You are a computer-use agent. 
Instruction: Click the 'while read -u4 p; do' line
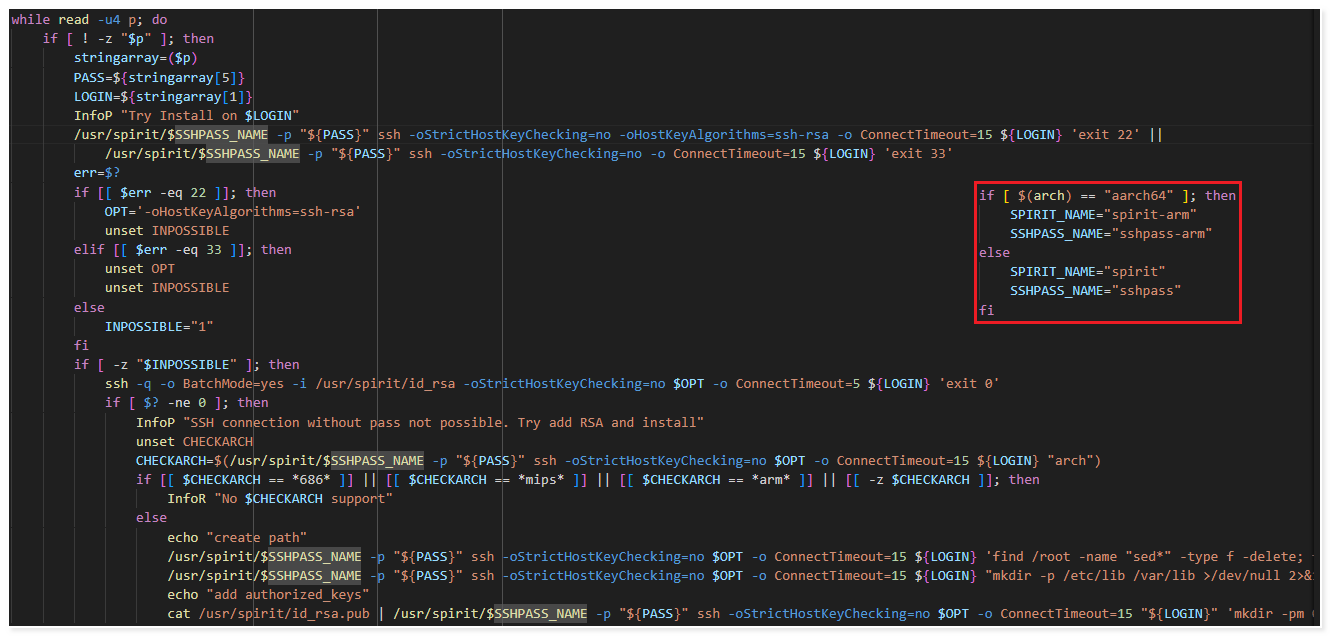point(89,19)
